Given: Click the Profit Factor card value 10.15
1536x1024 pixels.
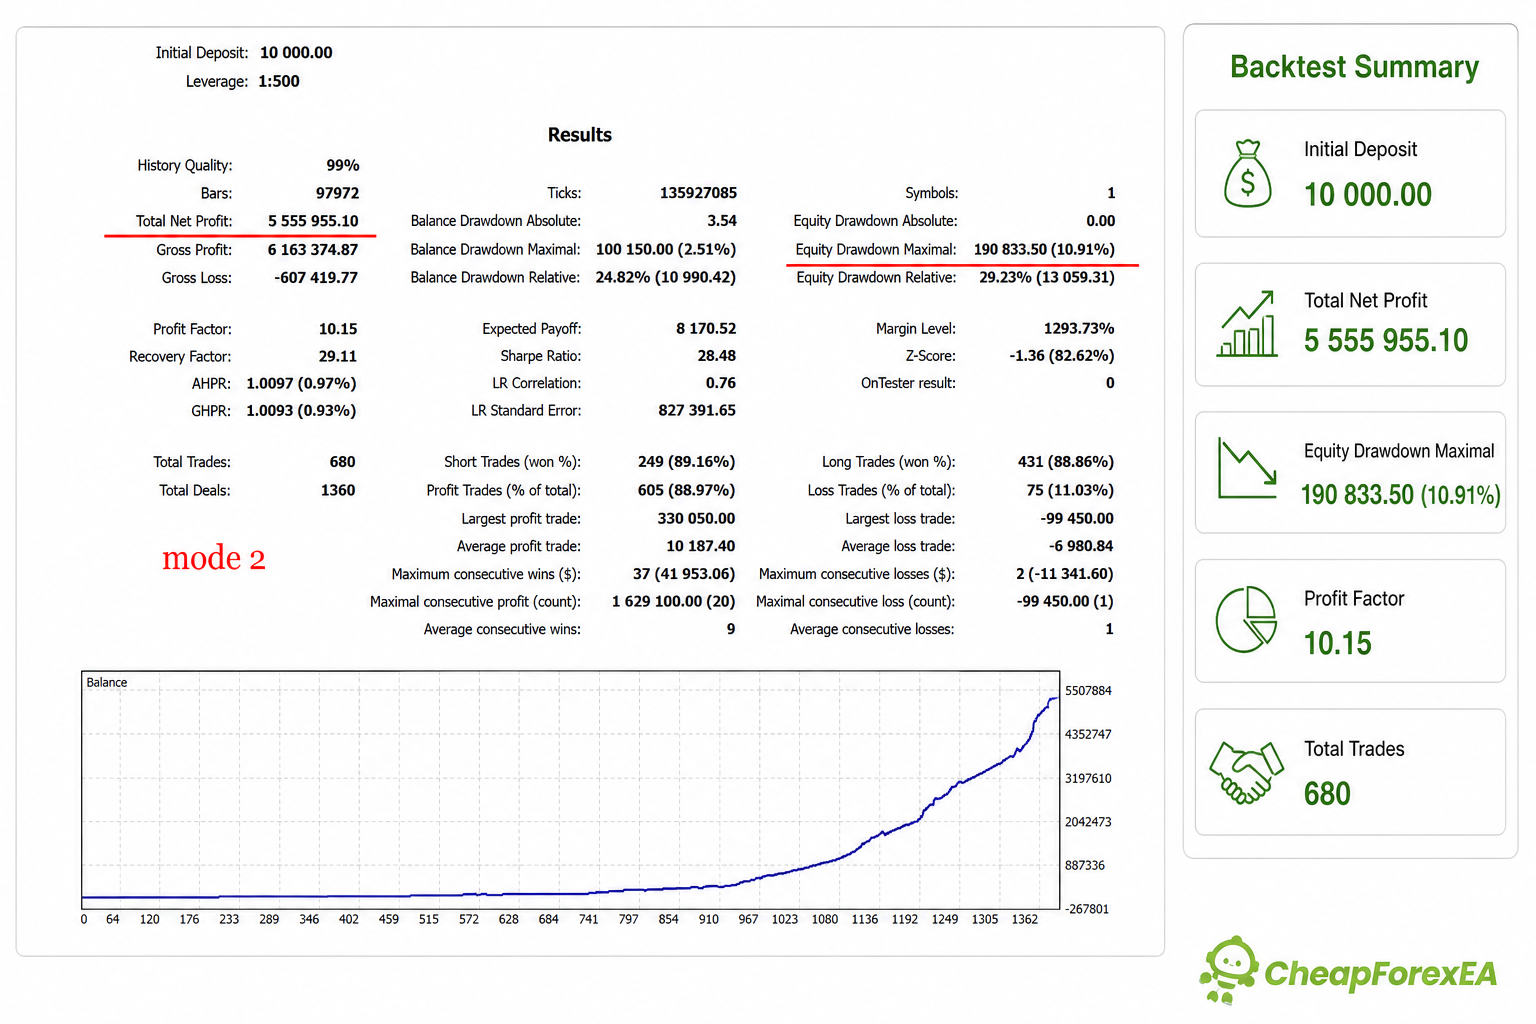Looking at the screenshot, I should coord(1337,644).
